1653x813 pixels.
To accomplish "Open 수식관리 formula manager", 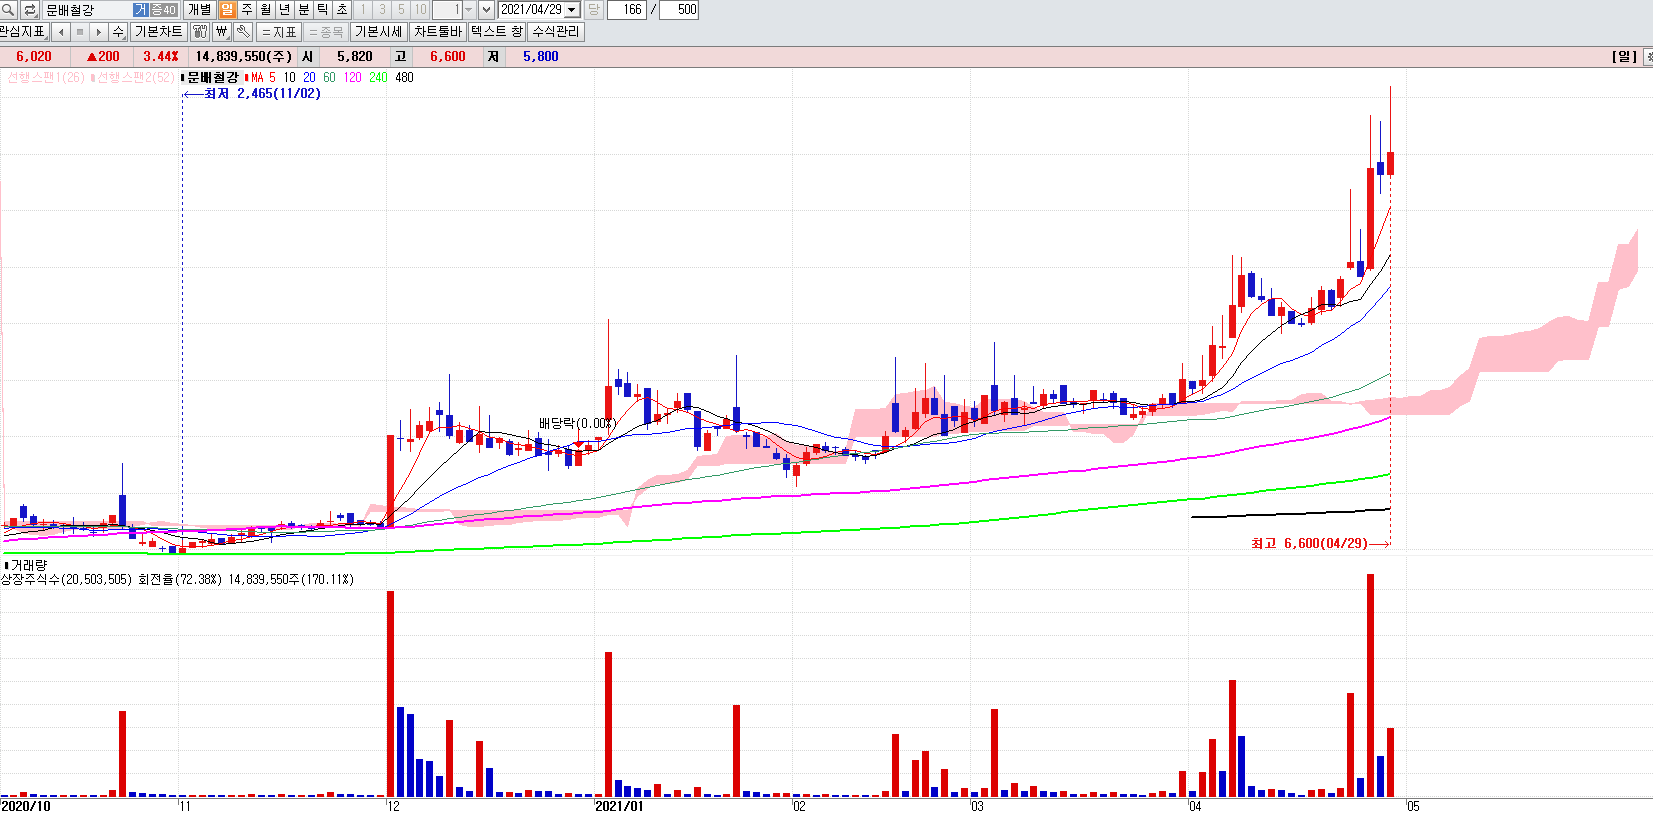I will 555,32.
